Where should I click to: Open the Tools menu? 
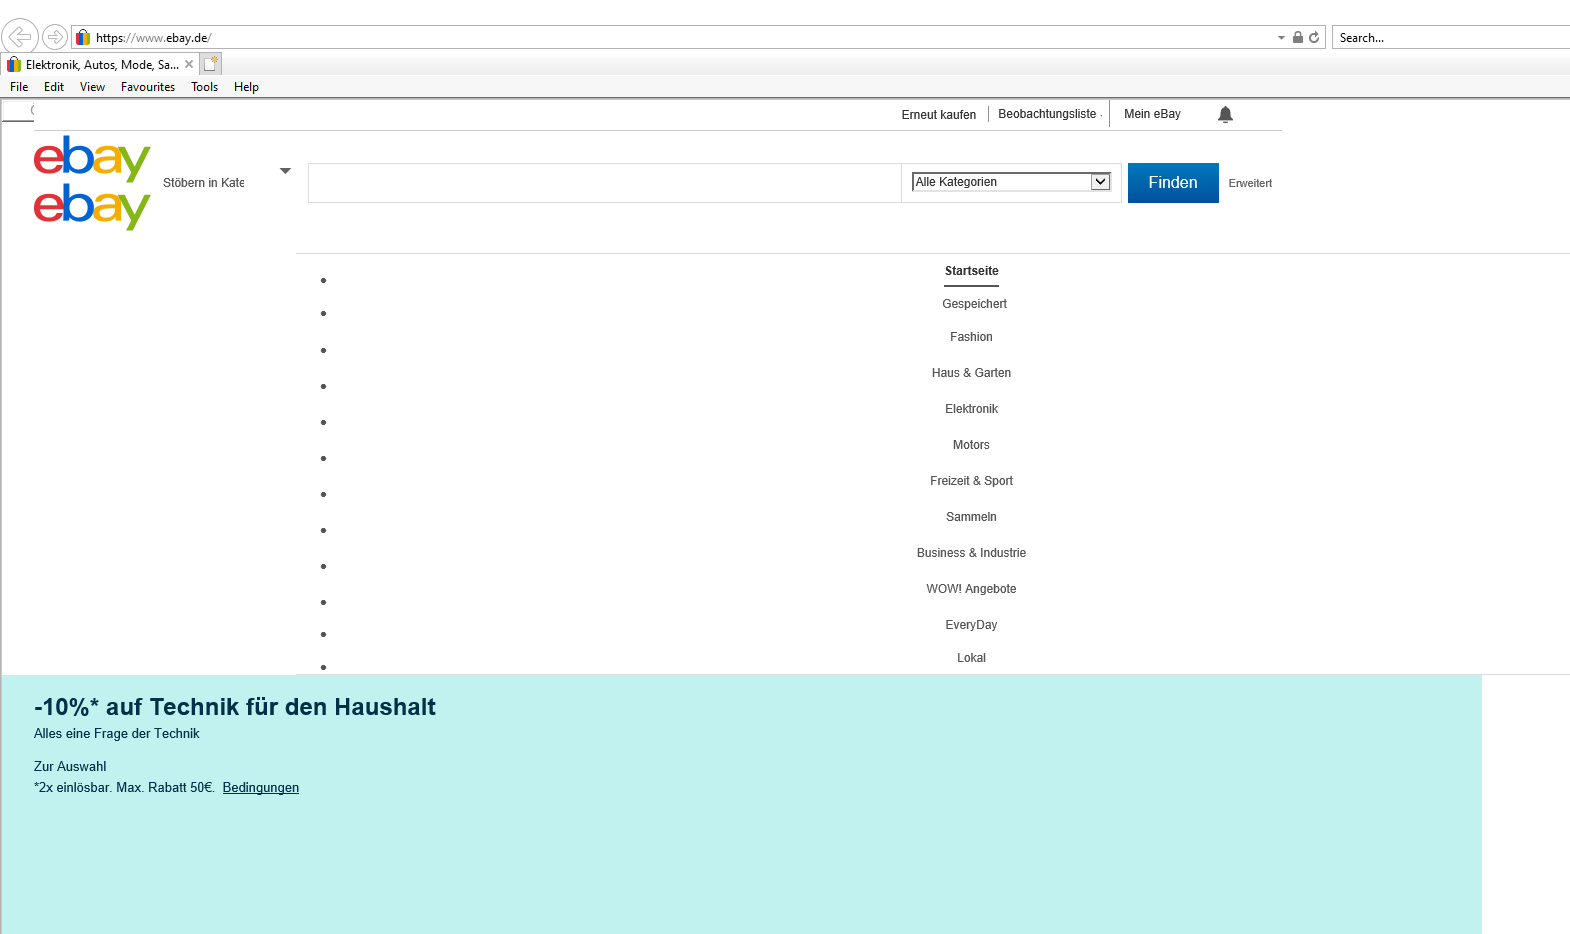click(204, 87)
